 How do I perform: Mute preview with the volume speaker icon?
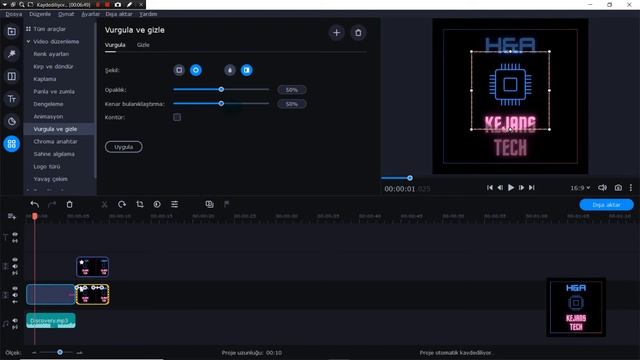[x=602, y=188]
